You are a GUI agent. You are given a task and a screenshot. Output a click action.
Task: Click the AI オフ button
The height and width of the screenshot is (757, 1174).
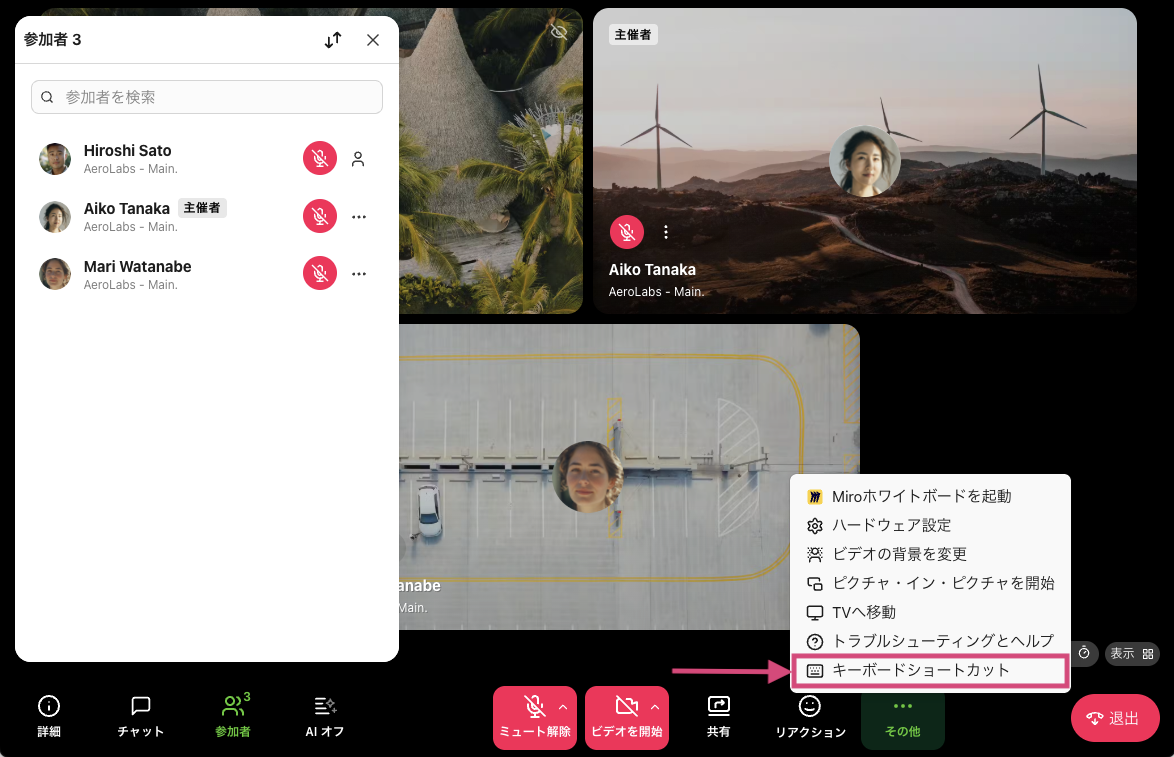point(324,717)
